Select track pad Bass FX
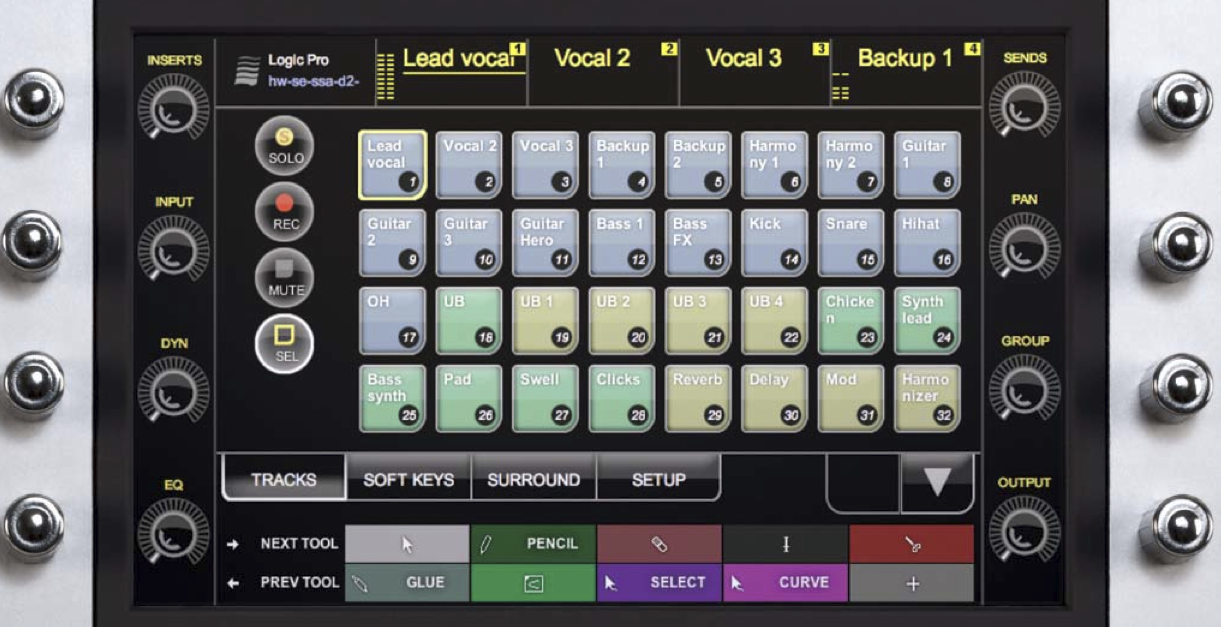 point(698,243)
